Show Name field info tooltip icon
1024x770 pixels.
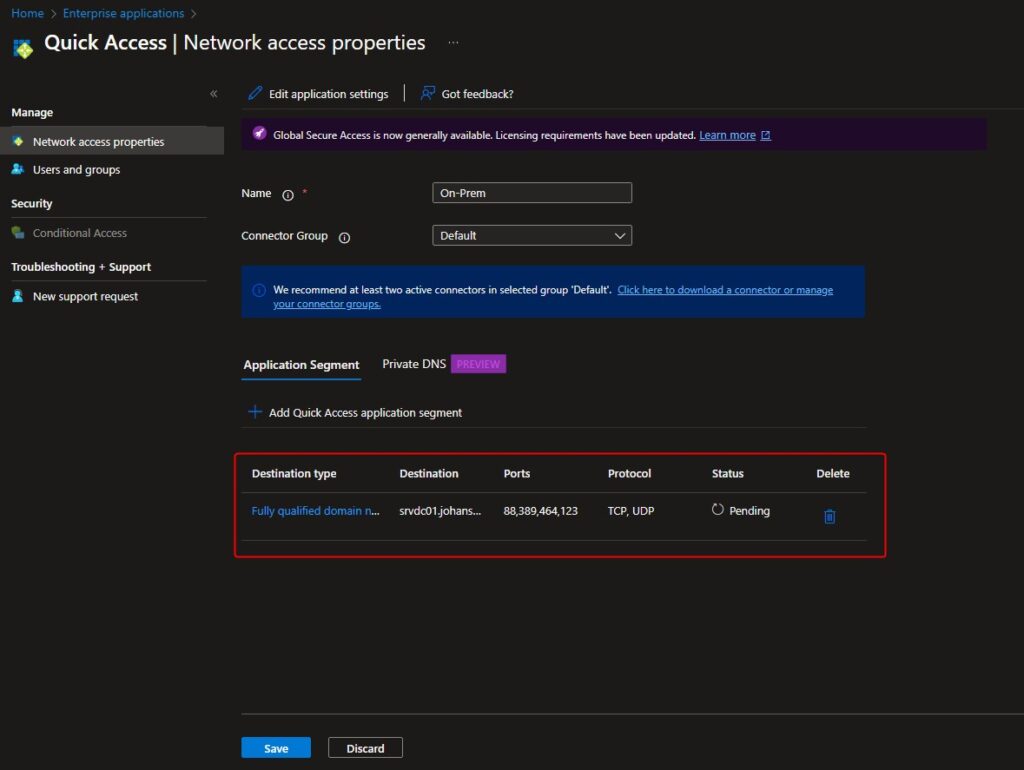tap(287, 195)
